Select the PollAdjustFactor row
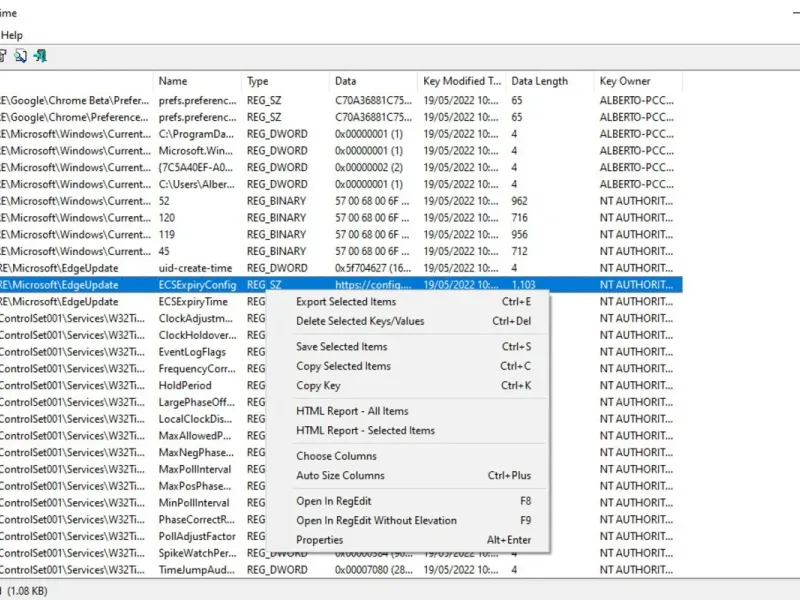Viewport: 800px width, 600px height. pyautogui.click(x=341, y=536)
